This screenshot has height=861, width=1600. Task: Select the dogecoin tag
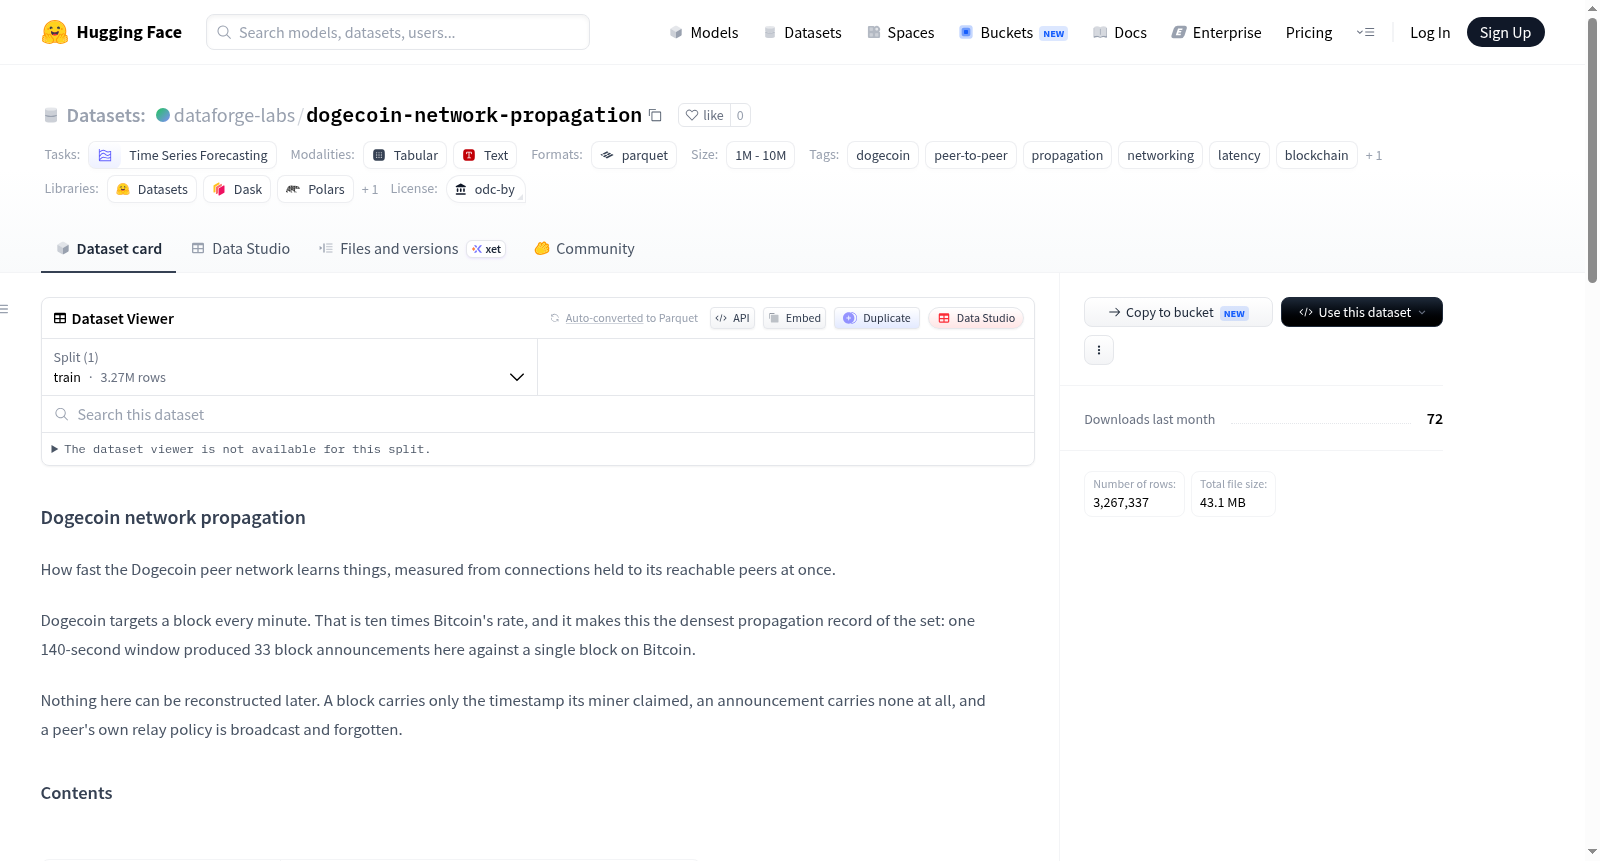click(883, 155)
